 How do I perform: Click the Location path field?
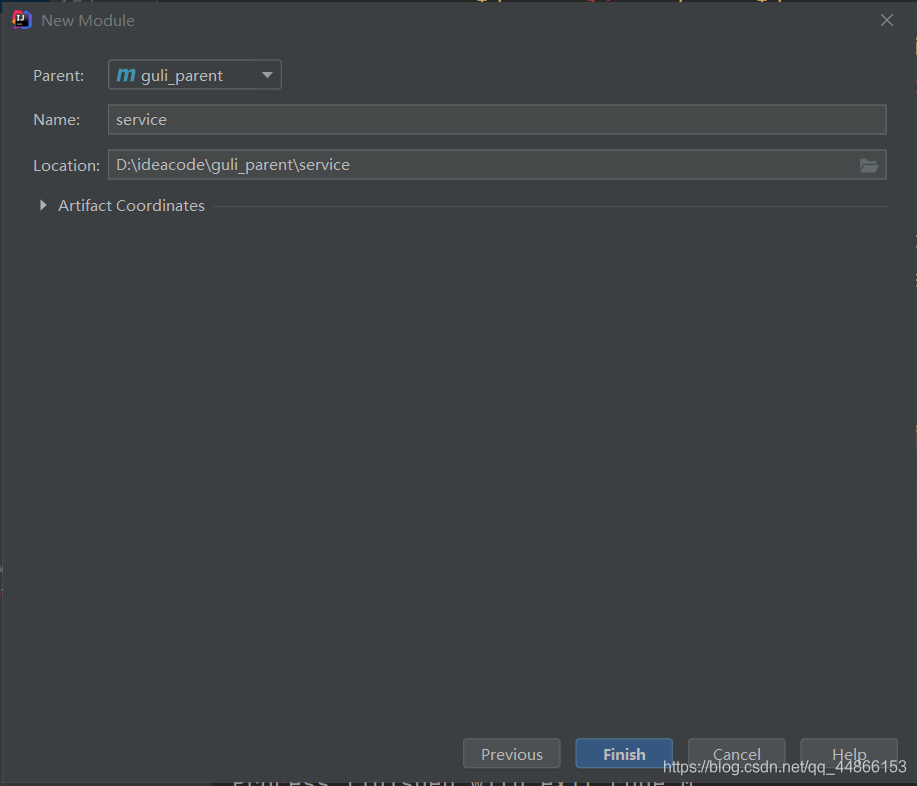point(497,164)
